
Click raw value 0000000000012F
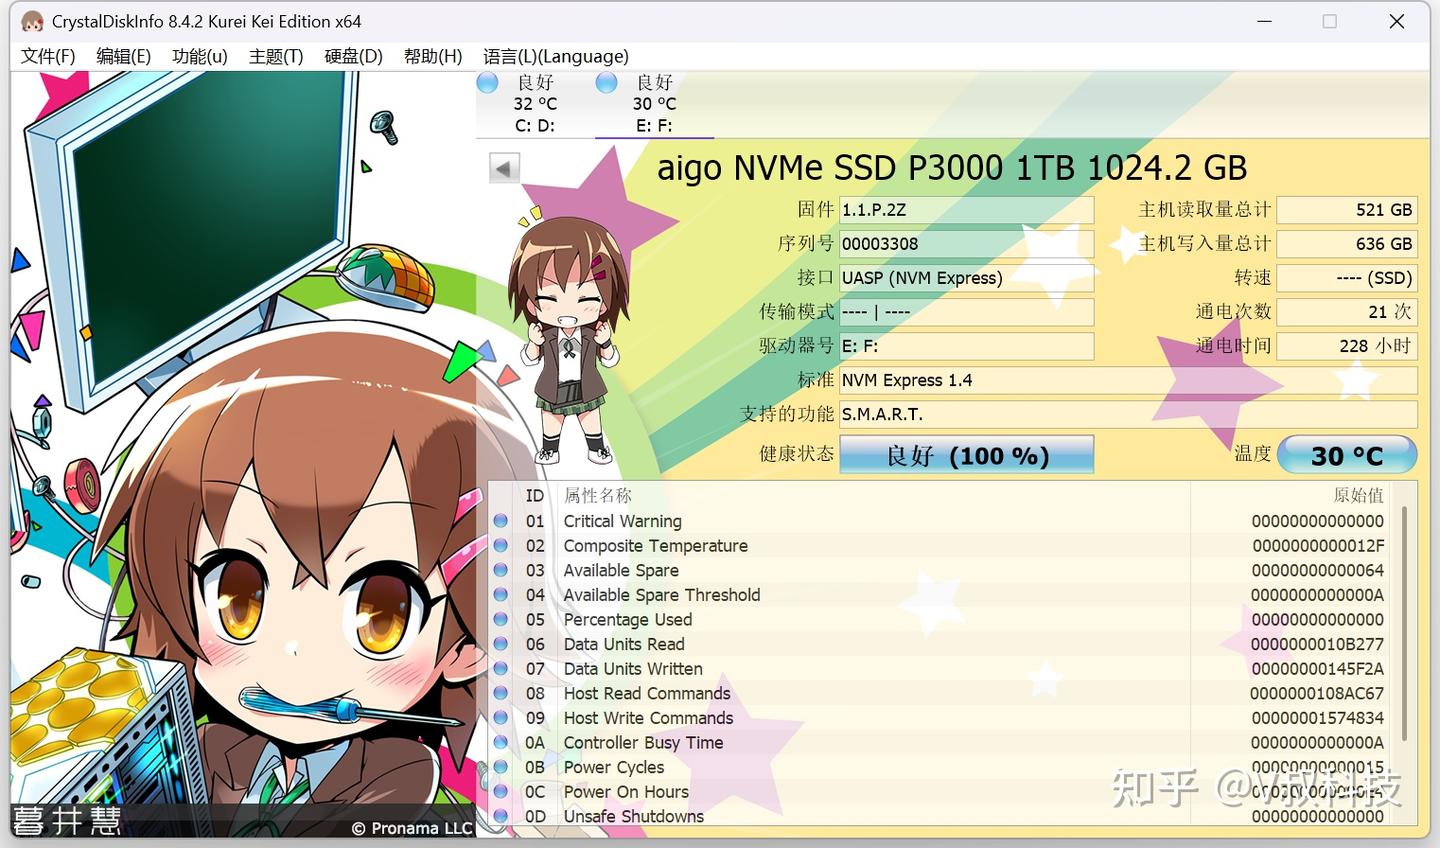coord(1318,546)
